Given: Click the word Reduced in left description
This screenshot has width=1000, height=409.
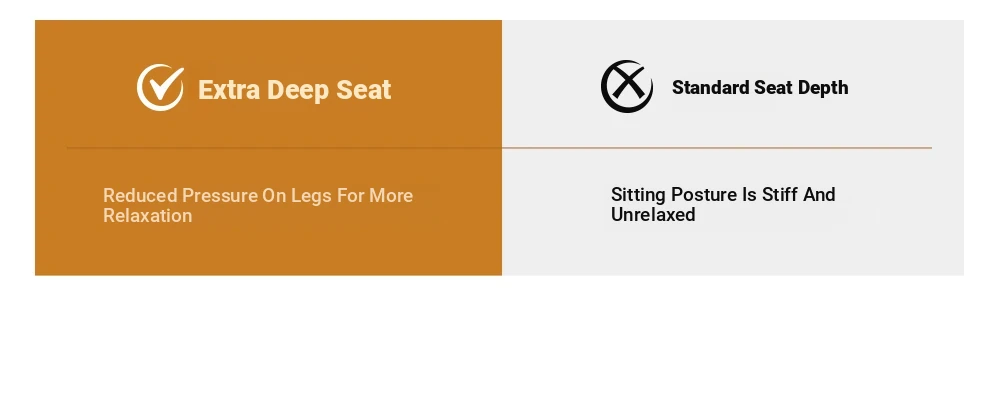Looking at the screenshot, I should [x=140, y=195].
